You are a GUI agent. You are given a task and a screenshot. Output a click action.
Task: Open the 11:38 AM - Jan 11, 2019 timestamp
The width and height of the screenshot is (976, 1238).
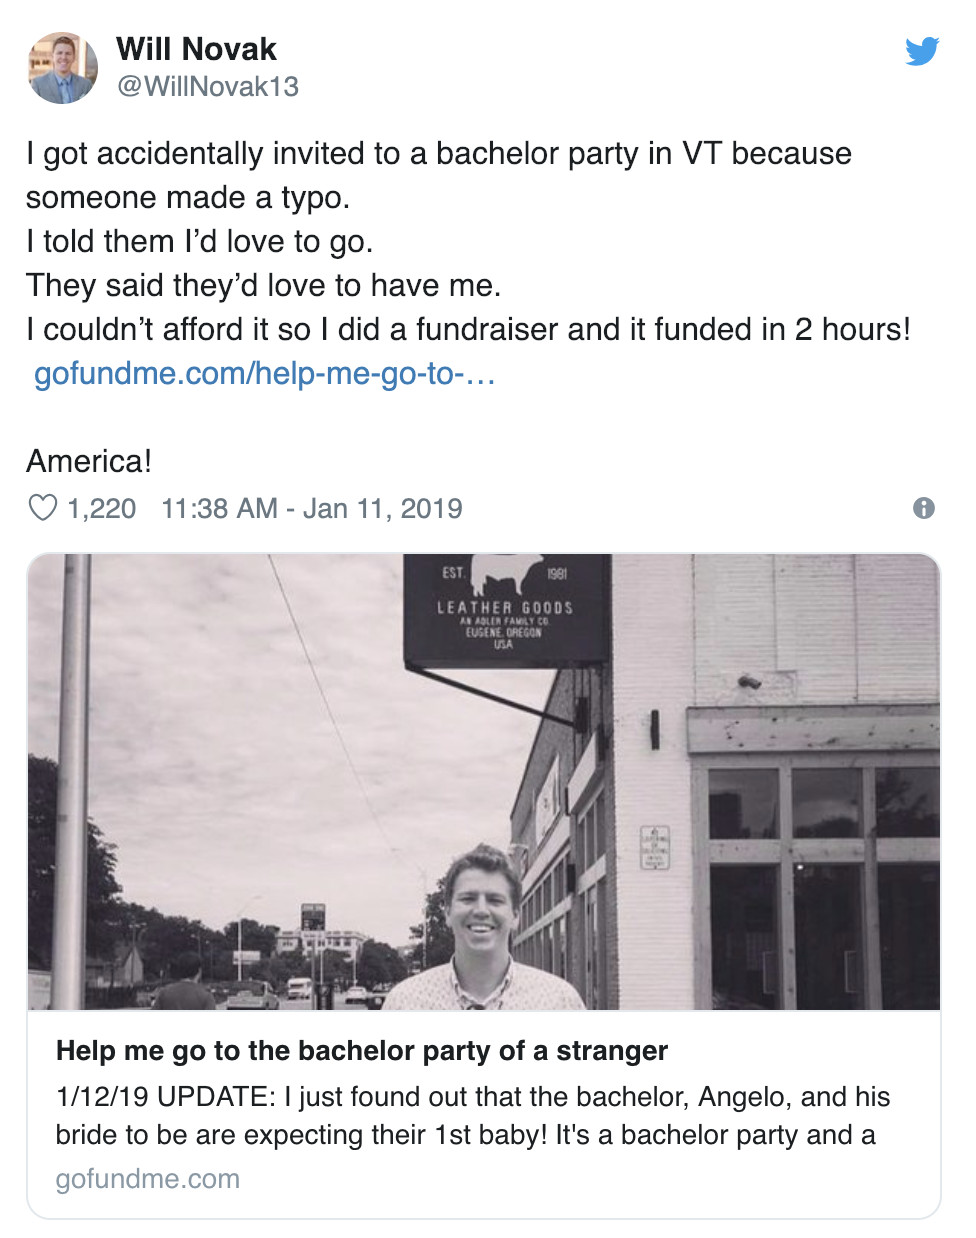click(312, 509)
